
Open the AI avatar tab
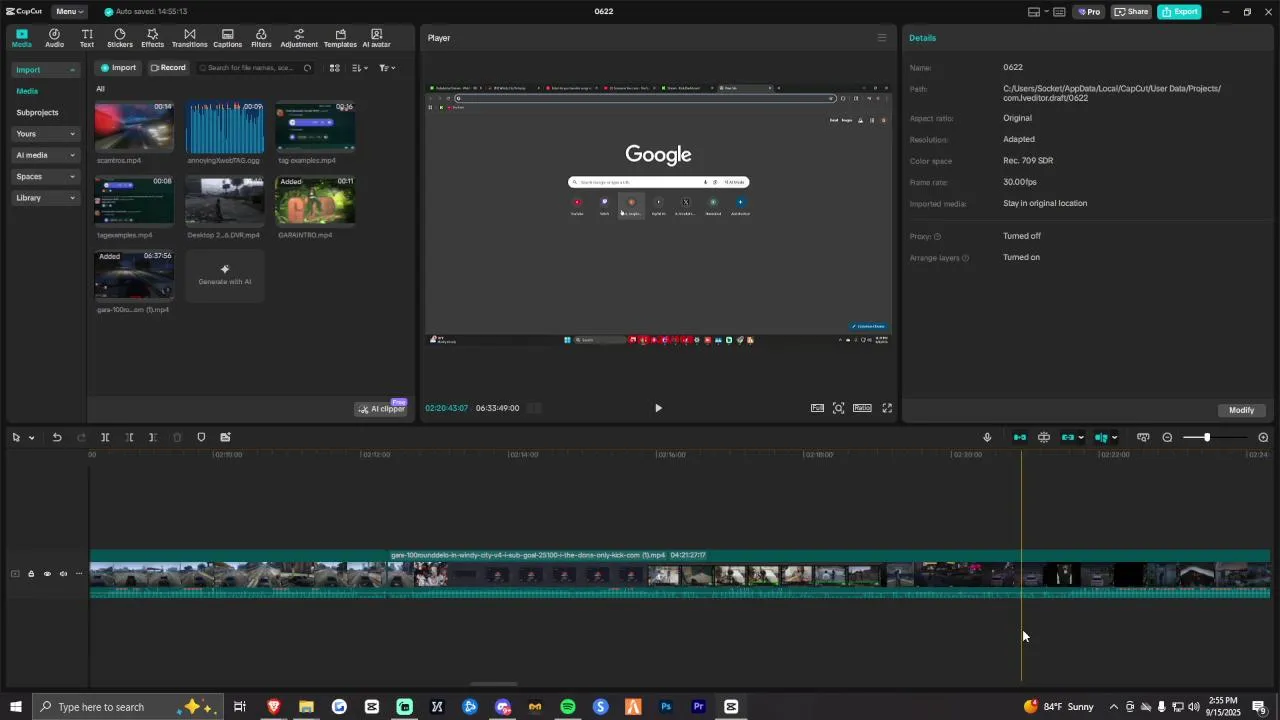[x=376, y=38]
